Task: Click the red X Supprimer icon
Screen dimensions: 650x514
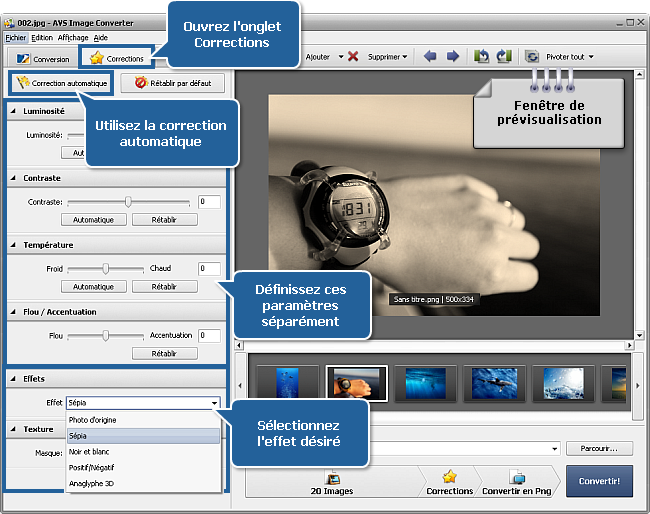Action: point(353,57)
